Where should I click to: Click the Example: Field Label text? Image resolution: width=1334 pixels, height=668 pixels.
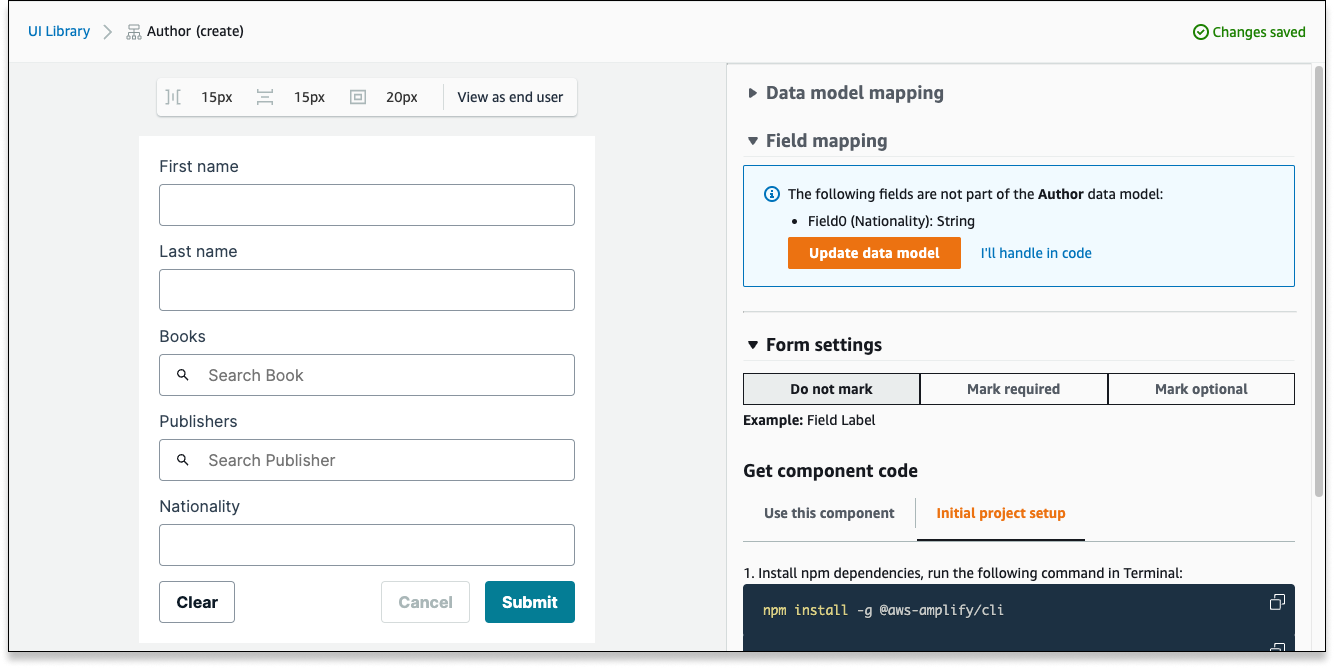click(x=809, y=420)
